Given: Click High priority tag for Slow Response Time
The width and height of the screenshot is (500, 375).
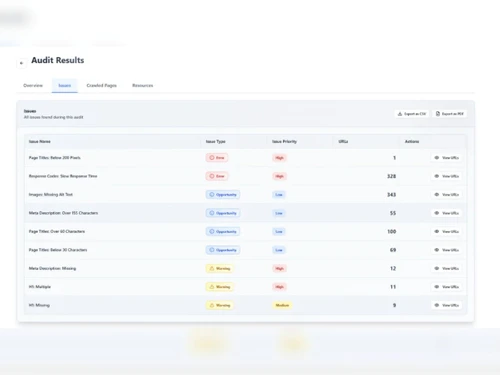Looking at the screenshot, I should 279,176.
